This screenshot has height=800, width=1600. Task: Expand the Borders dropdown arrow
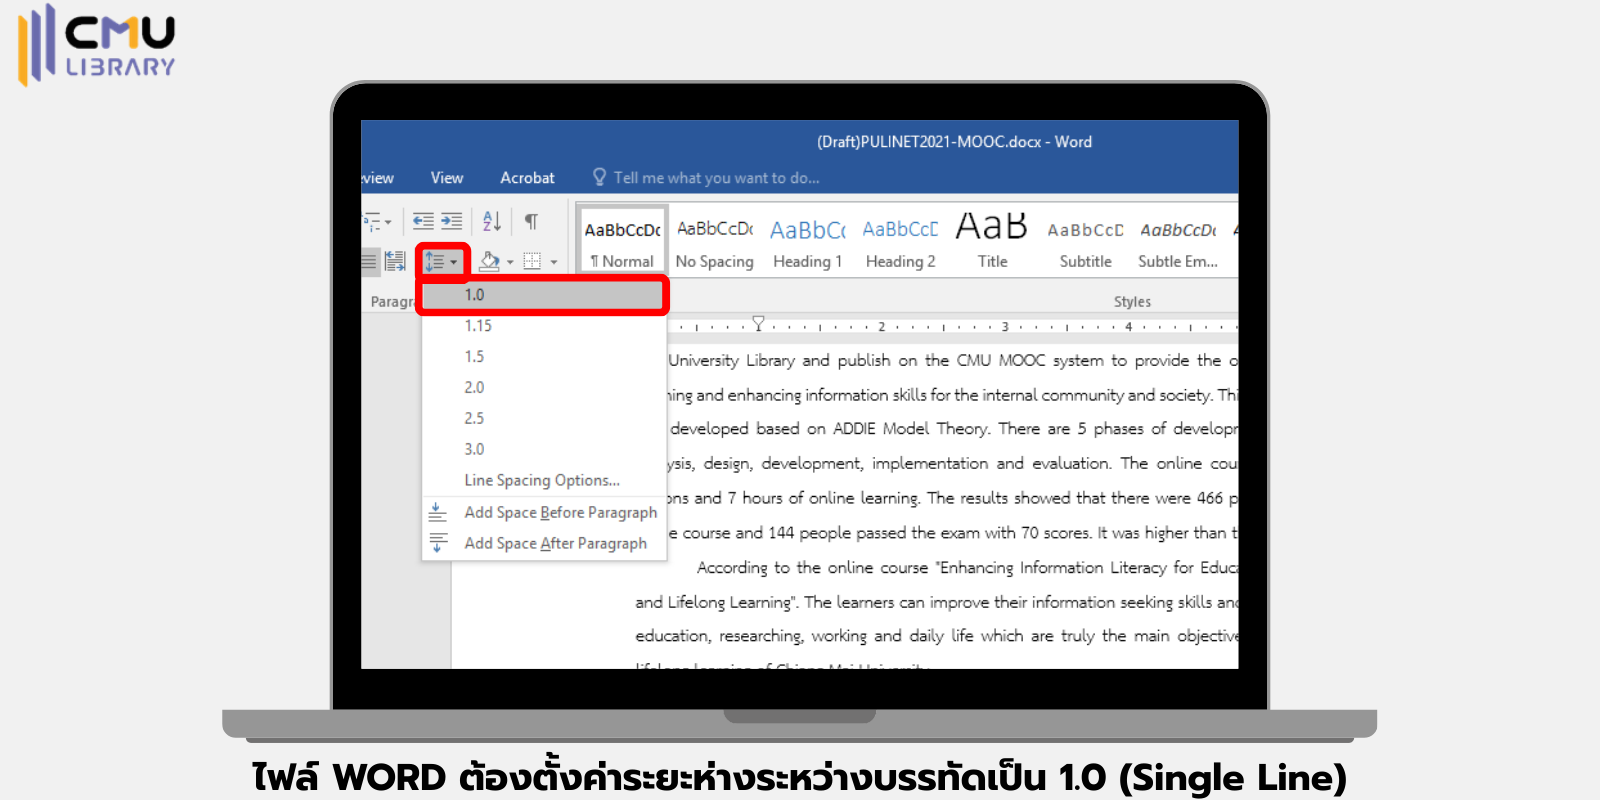click(x=554, y=263)
